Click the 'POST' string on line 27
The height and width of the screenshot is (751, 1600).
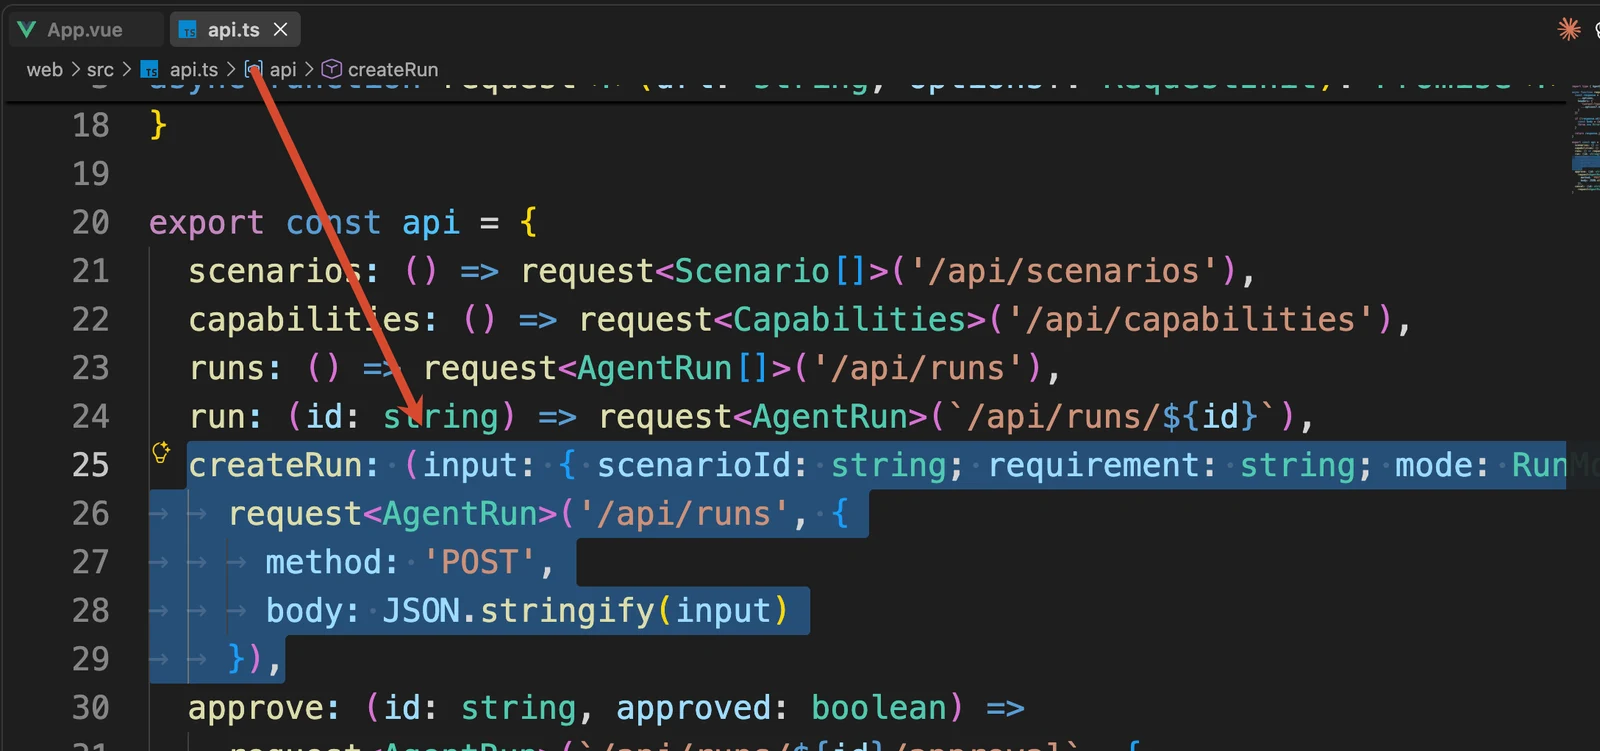(x=480, y=562)
